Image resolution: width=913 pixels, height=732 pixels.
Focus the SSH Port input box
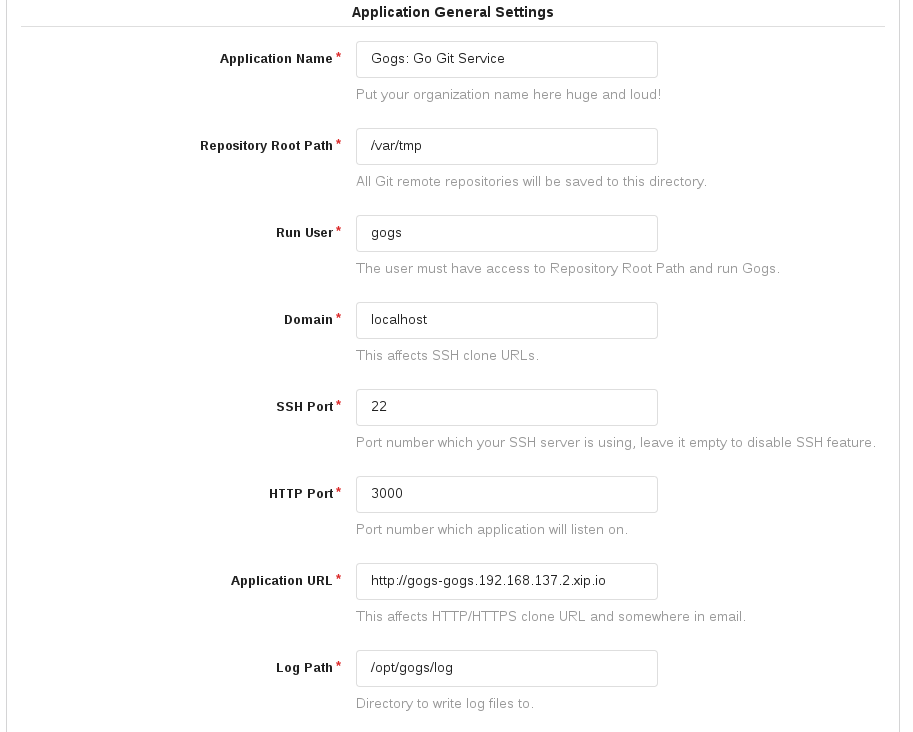click(506, 407)
